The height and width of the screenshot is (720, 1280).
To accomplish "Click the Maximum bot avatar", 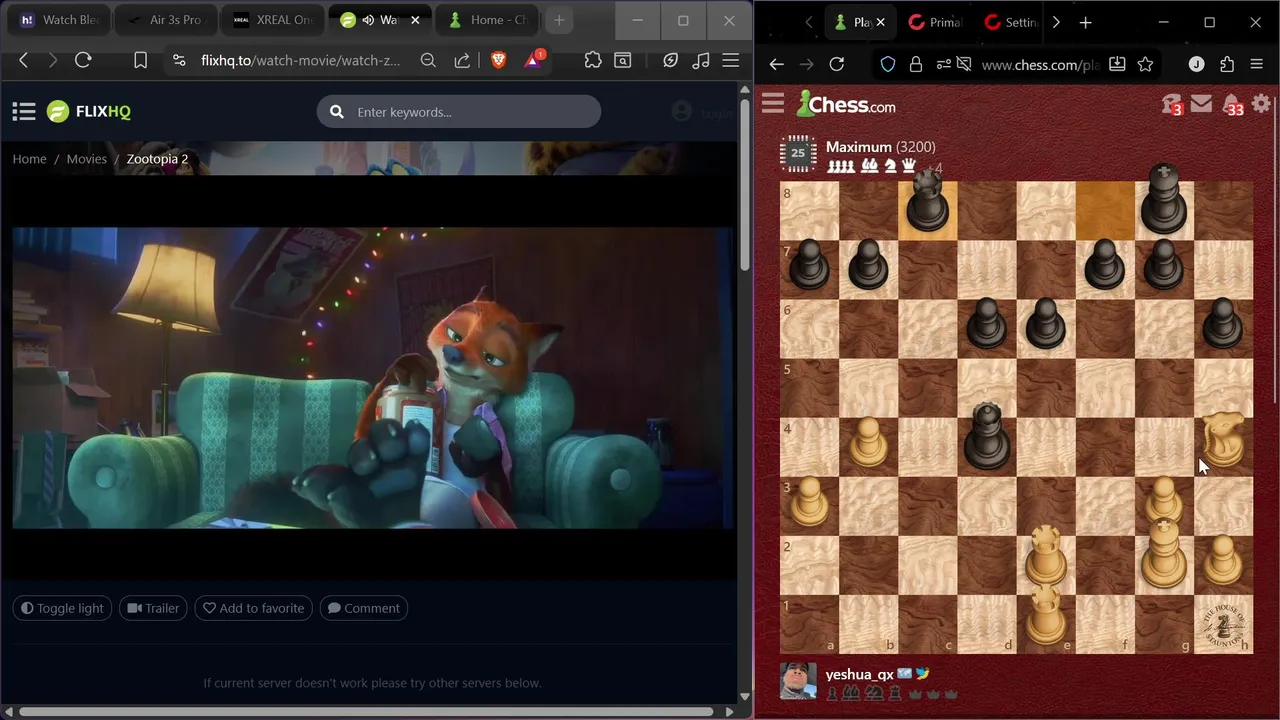I will tap(798, 153).
